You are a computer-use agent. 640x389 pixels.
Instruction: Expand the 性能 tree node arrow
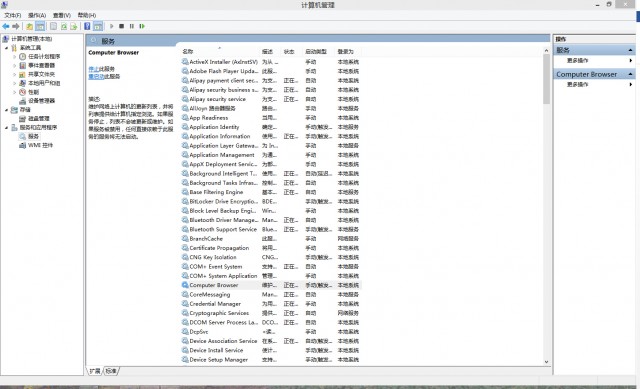coord(15,92)
